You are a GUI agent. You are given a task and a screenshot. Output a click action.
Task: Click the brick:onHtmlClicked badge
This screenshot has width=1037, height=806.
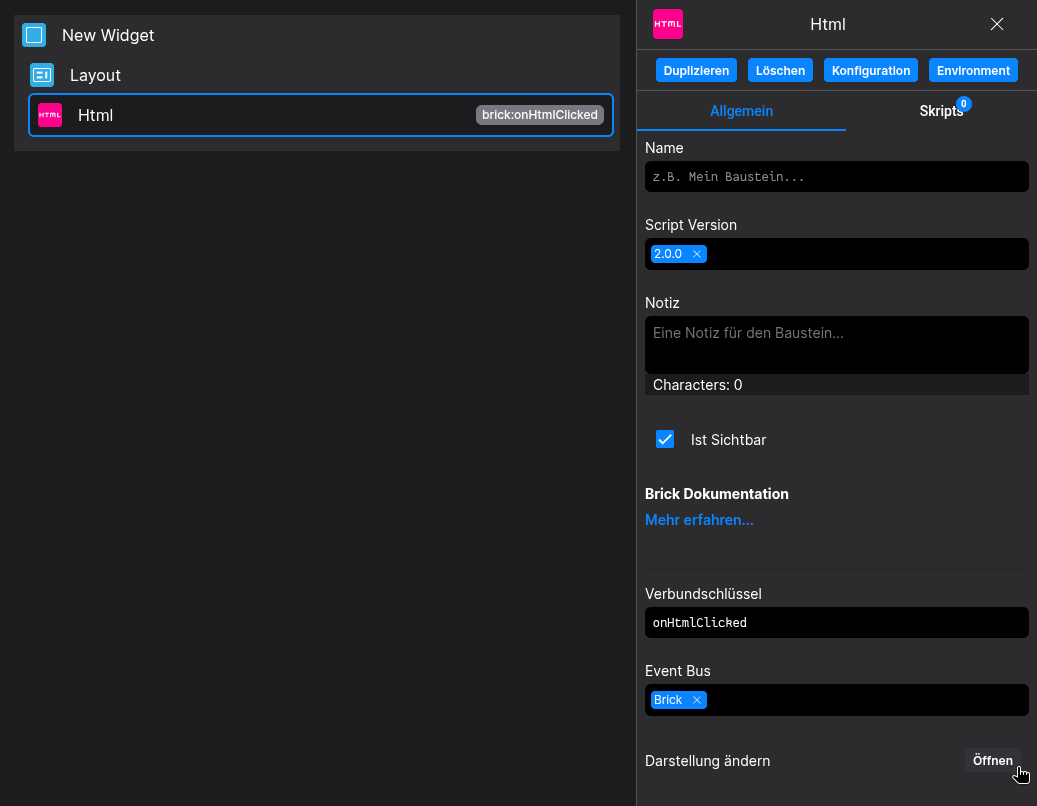(539, 115)
